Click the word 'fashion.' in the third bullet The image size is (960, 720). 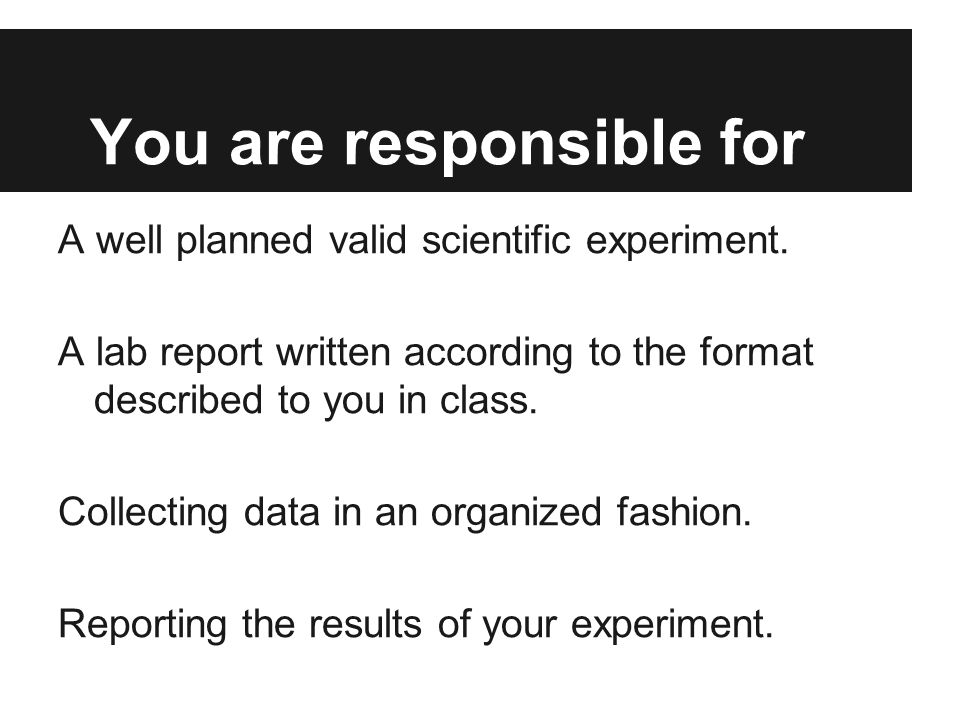pos(684,512)
